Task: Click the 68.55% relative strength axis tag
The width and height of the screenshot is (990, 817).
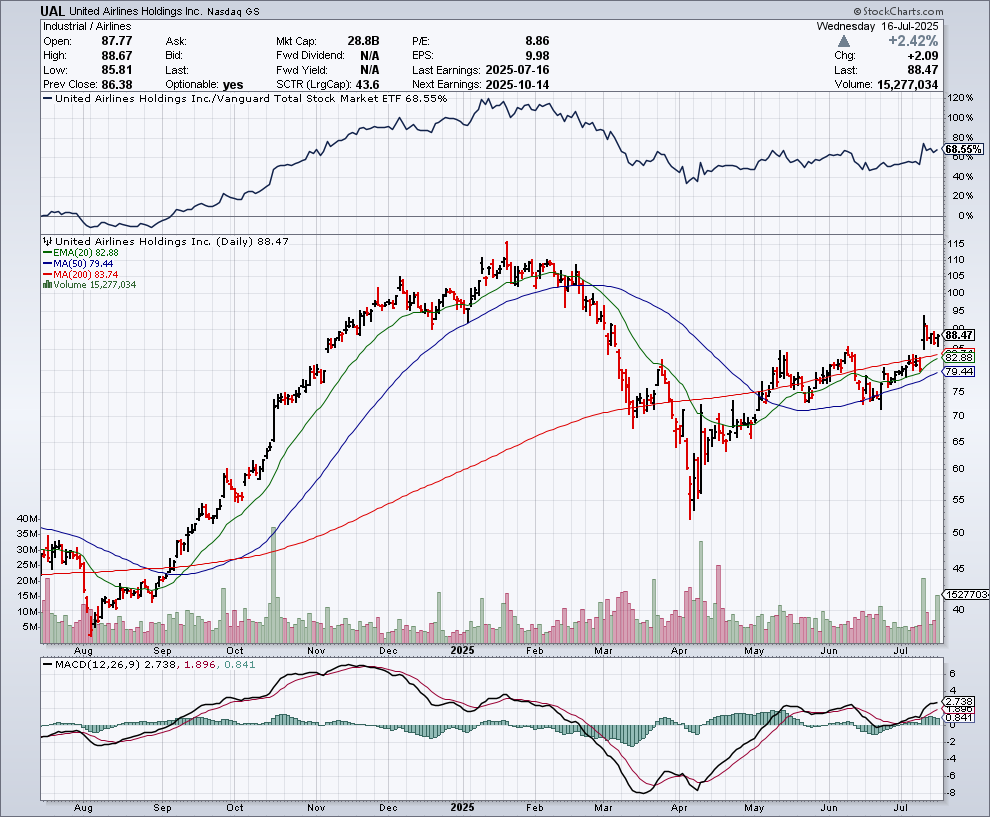Action: (x=963, y=150)
